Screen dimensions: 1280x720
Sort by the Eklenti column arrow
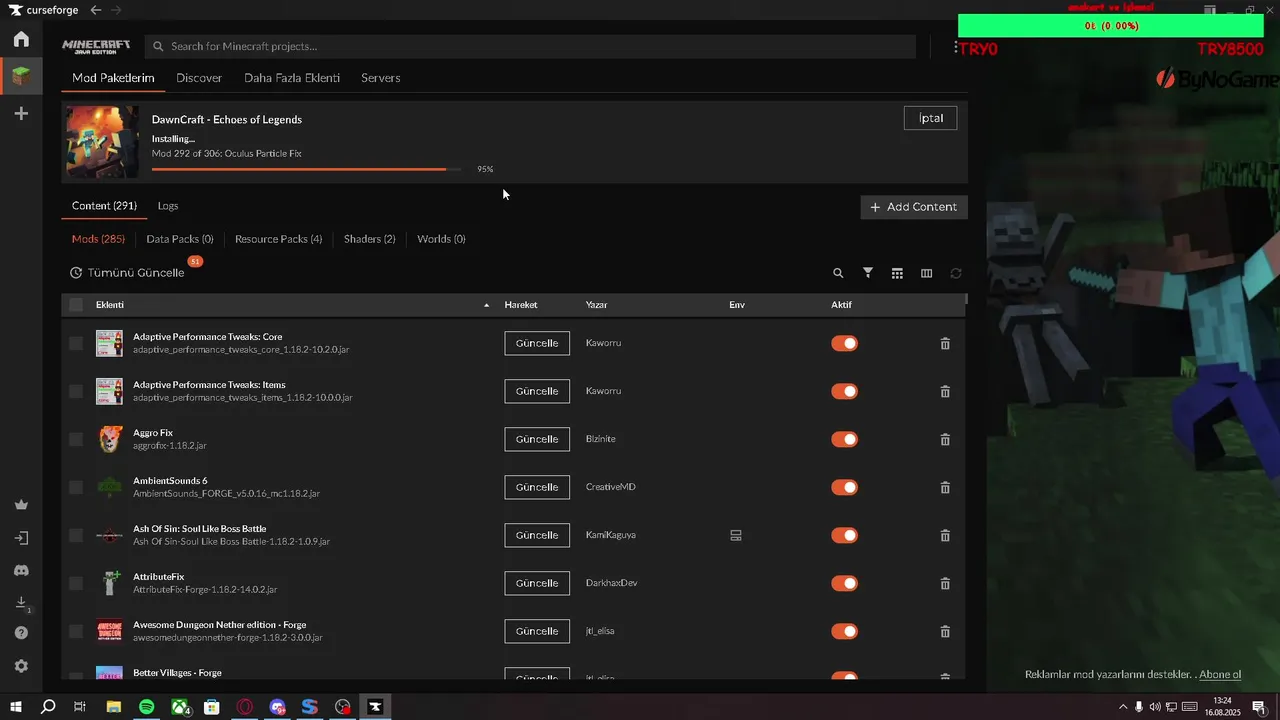tap(487, 305)
